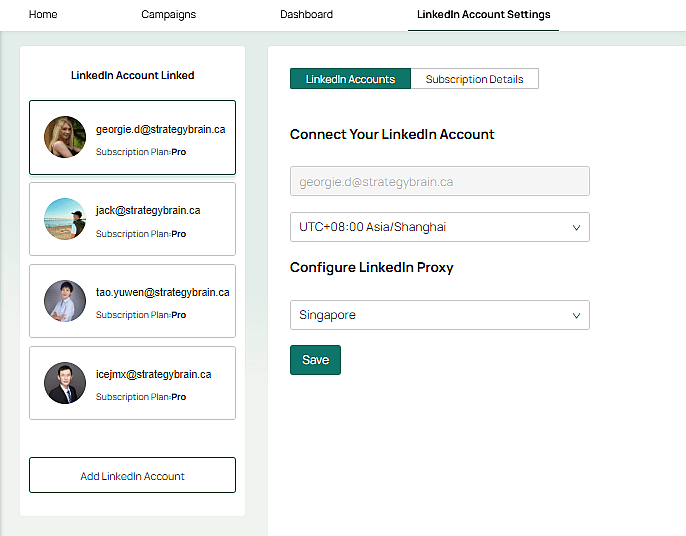Open the Singapore proxy dropdown

[x=440, y=315]
